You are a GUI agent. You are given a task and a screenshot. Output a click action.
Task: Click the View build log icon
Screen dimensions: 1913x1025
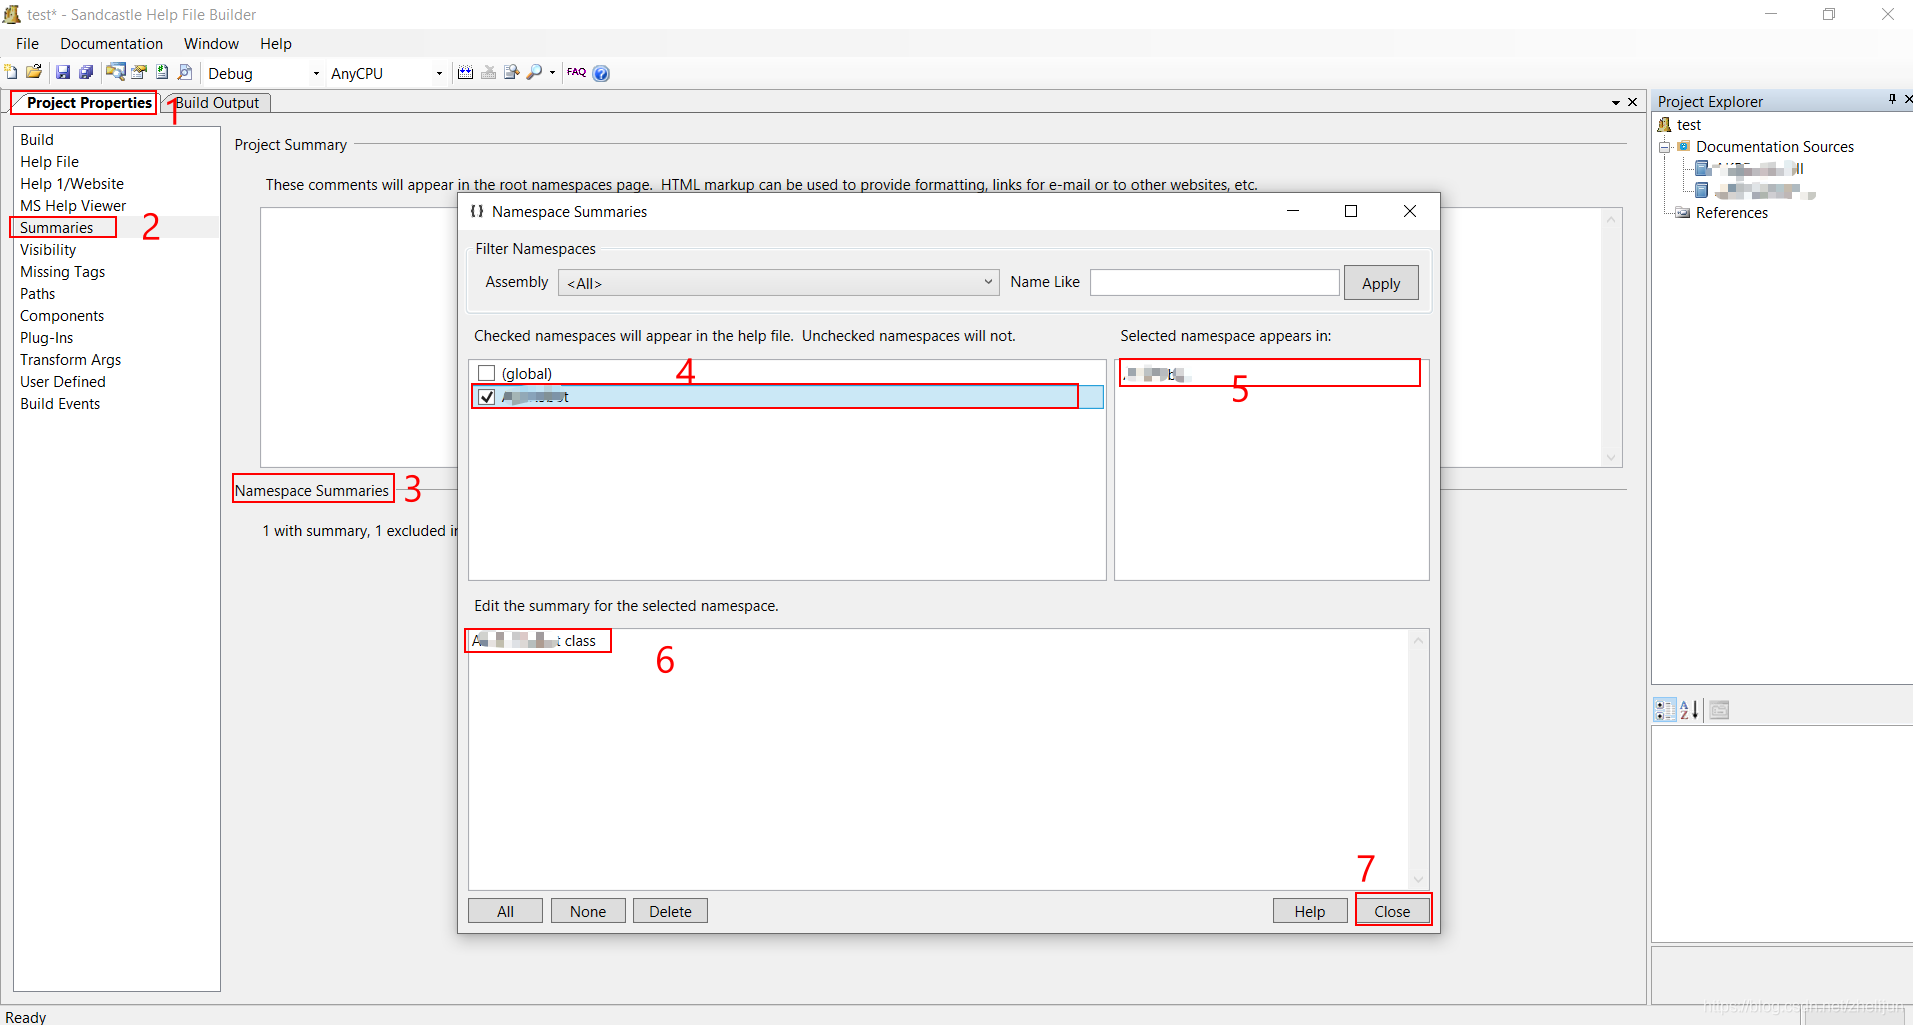[x=512, y=72]
